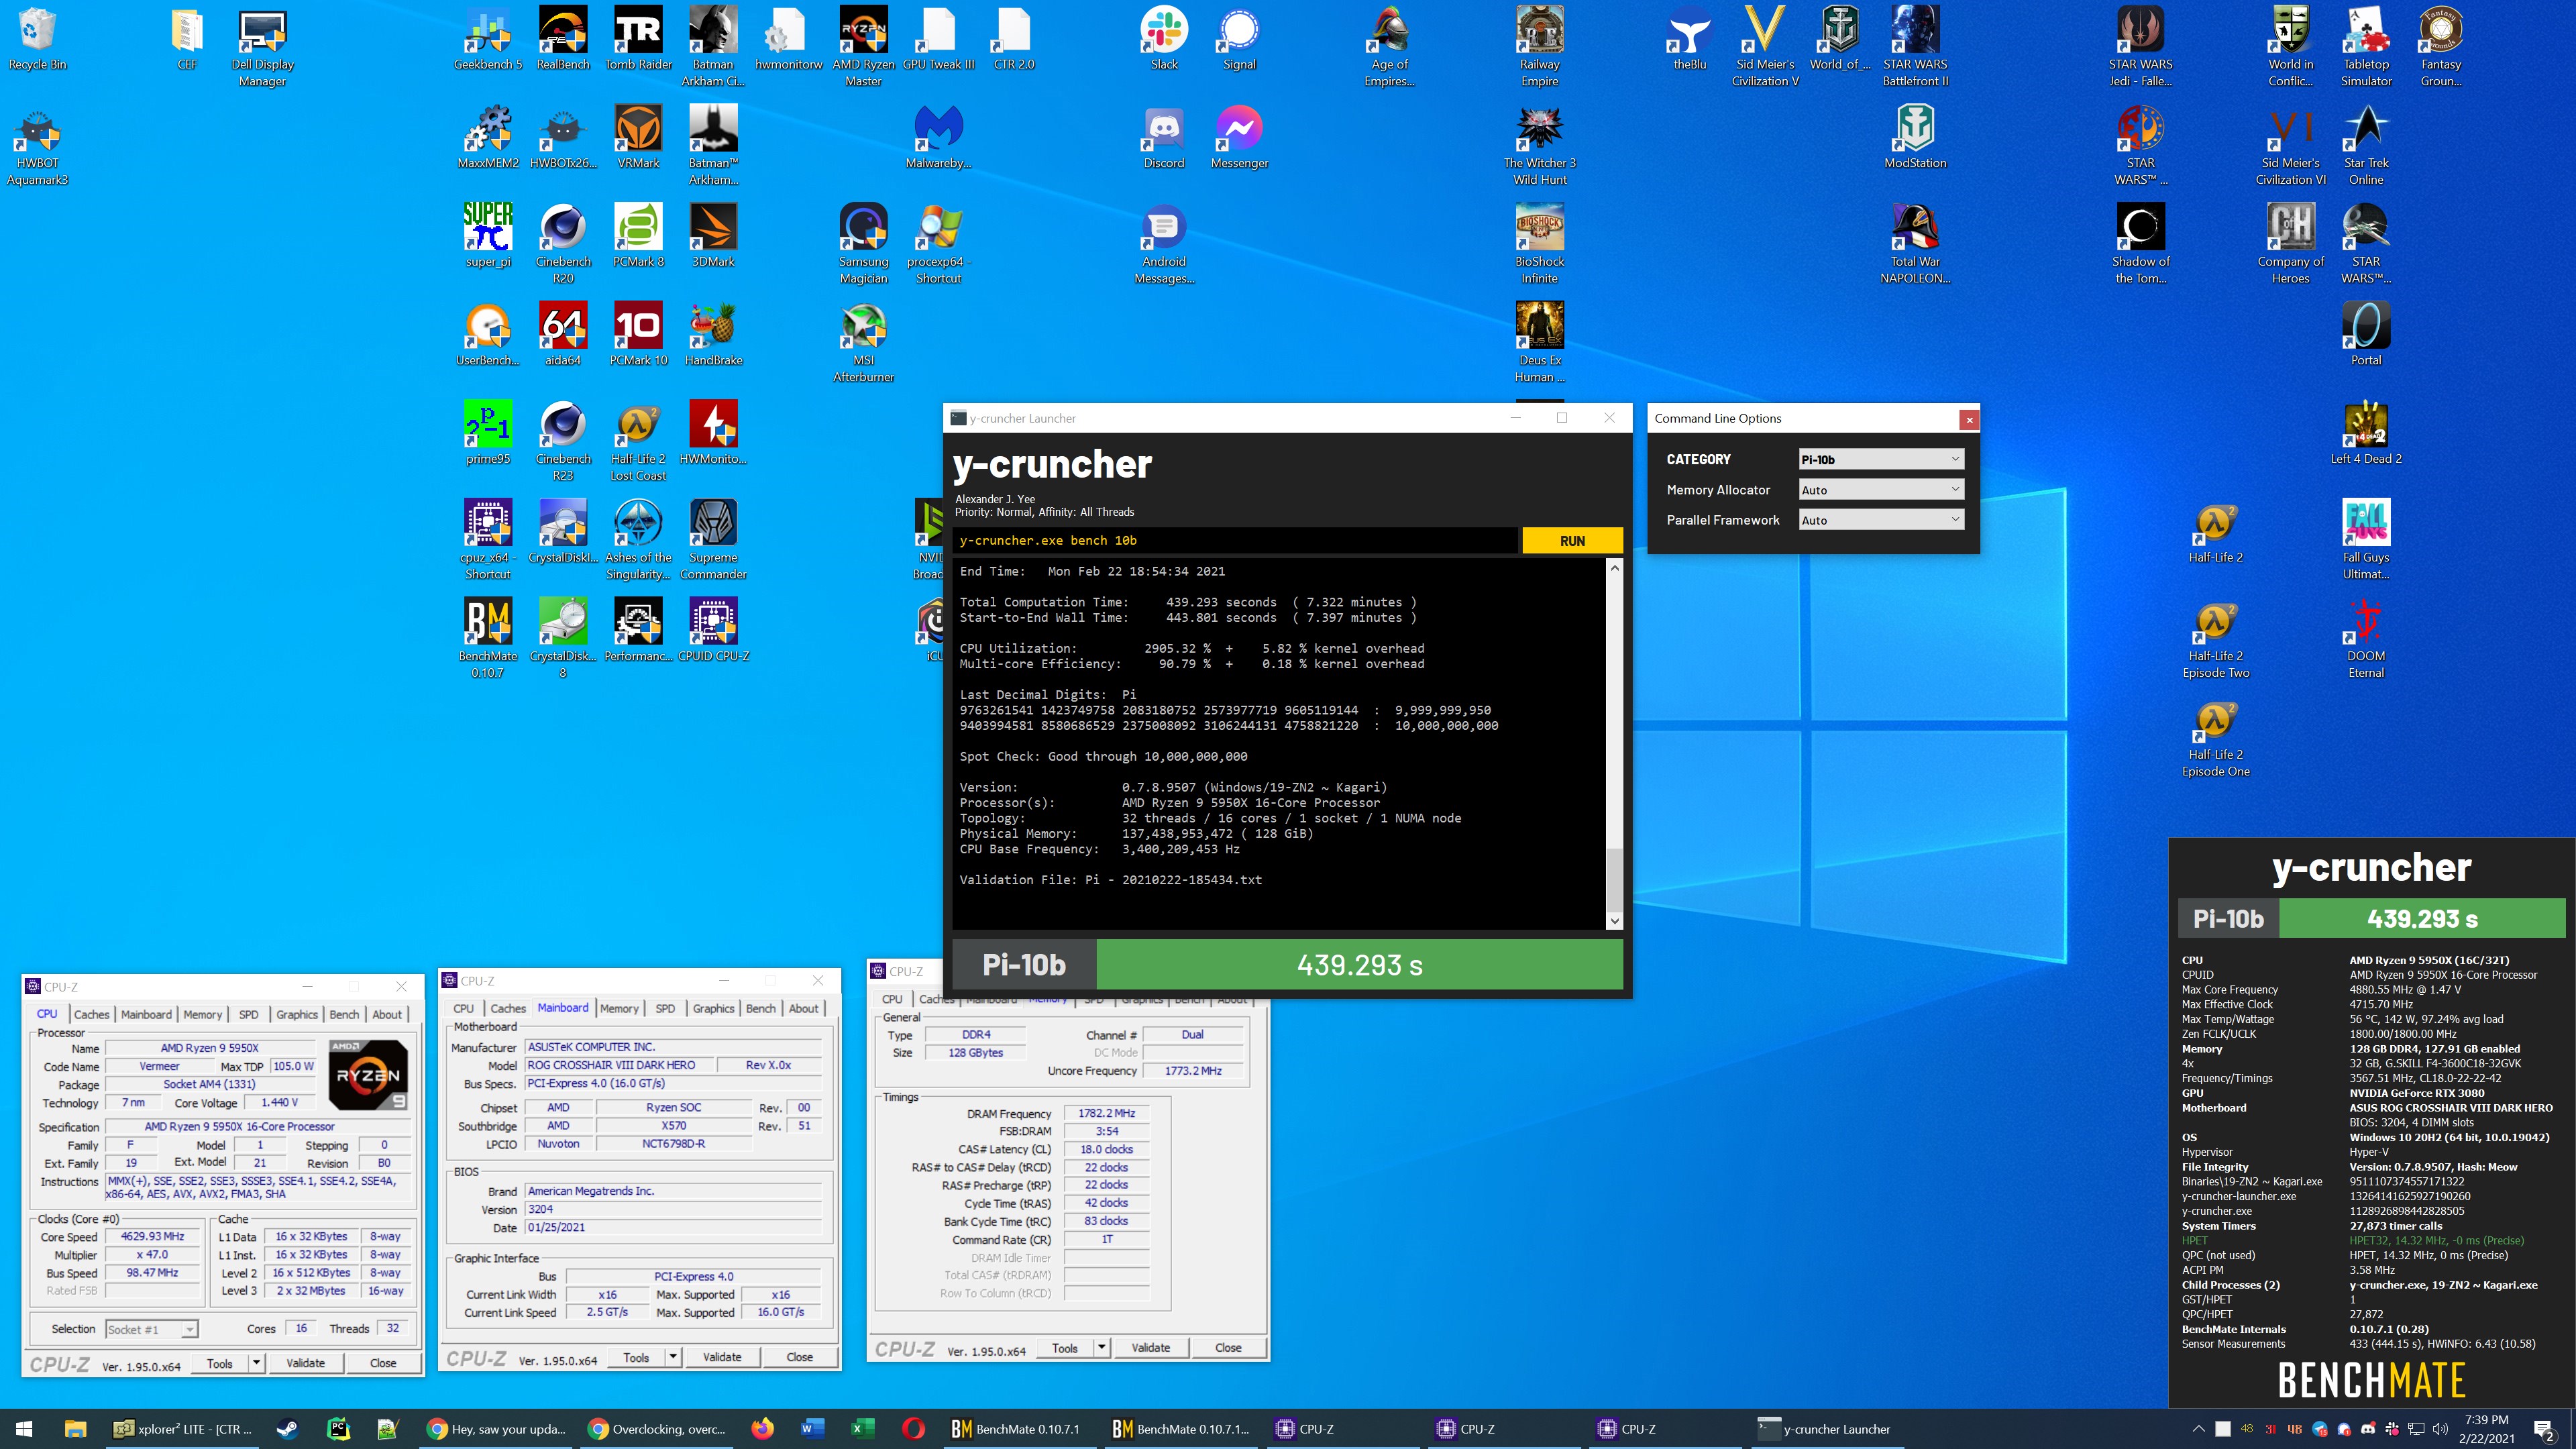
Task: Open About tab in Mainboard CPU-Z window
Action: (x=803, y=1008)
